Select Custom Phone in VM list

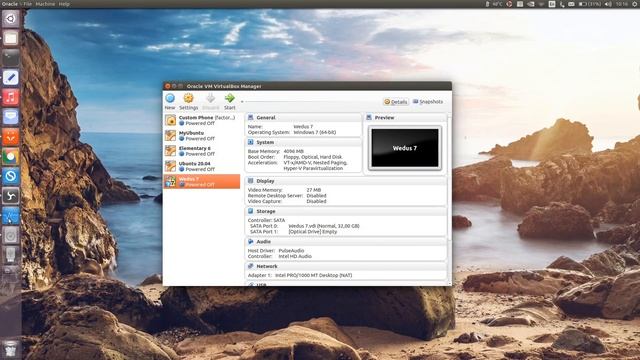pos(202,120)
